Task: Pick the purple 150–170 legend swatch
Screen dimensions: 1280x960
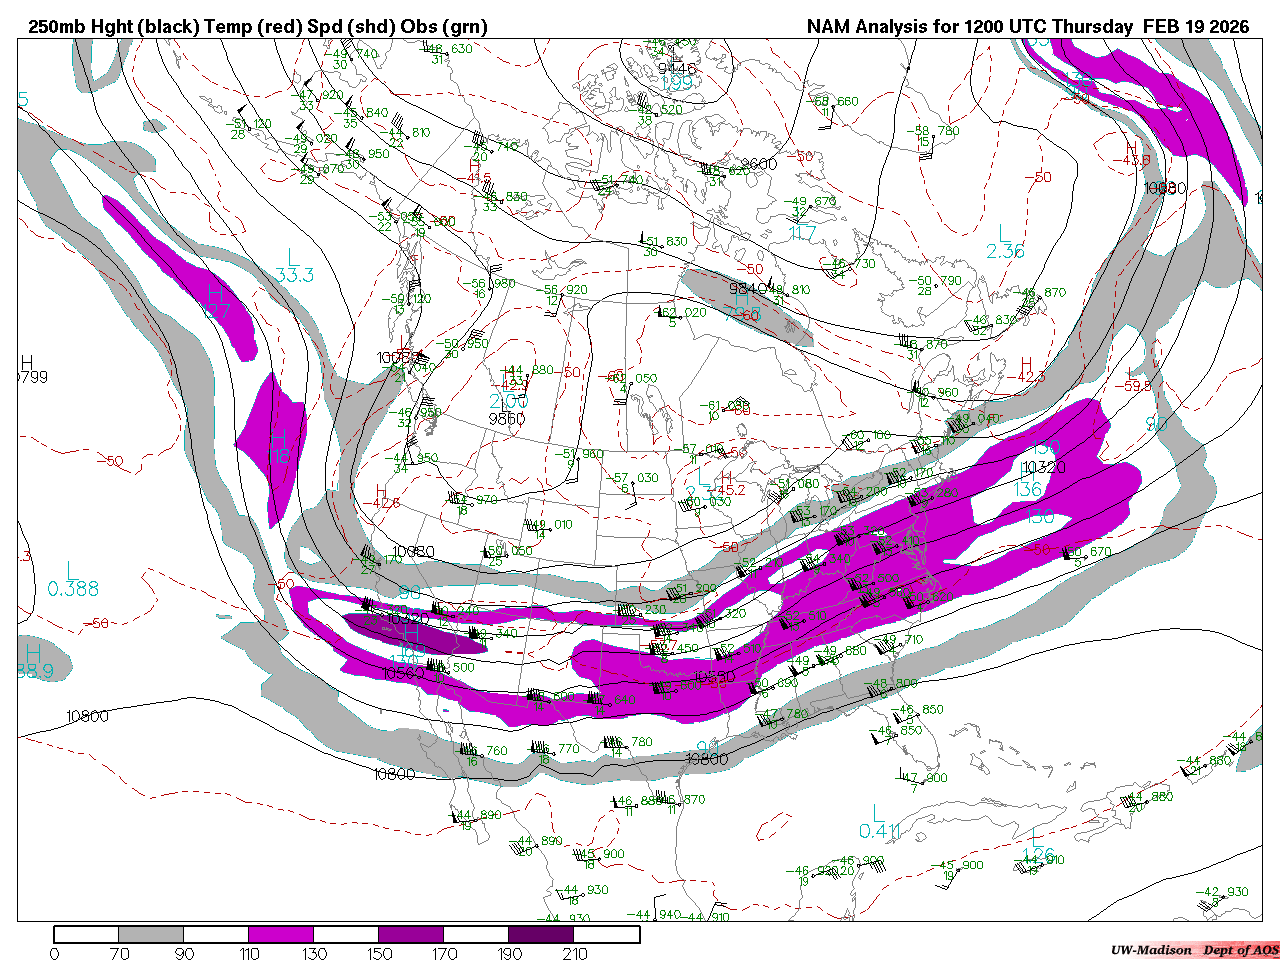Action: coord(411,934)
